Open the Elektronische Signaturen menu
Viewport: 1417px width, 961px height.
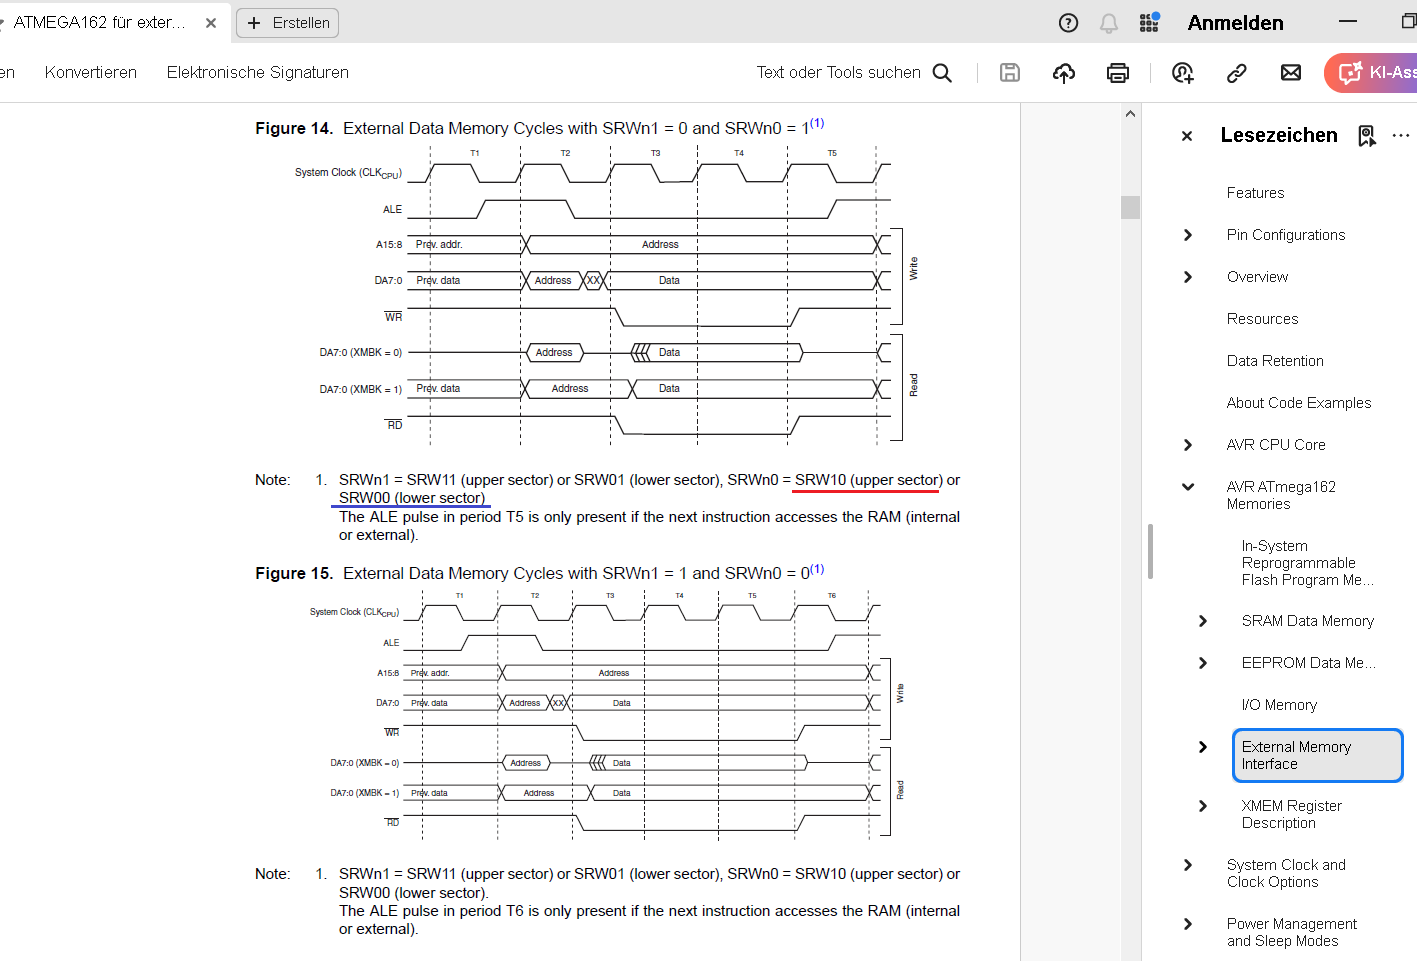point(258,72)
